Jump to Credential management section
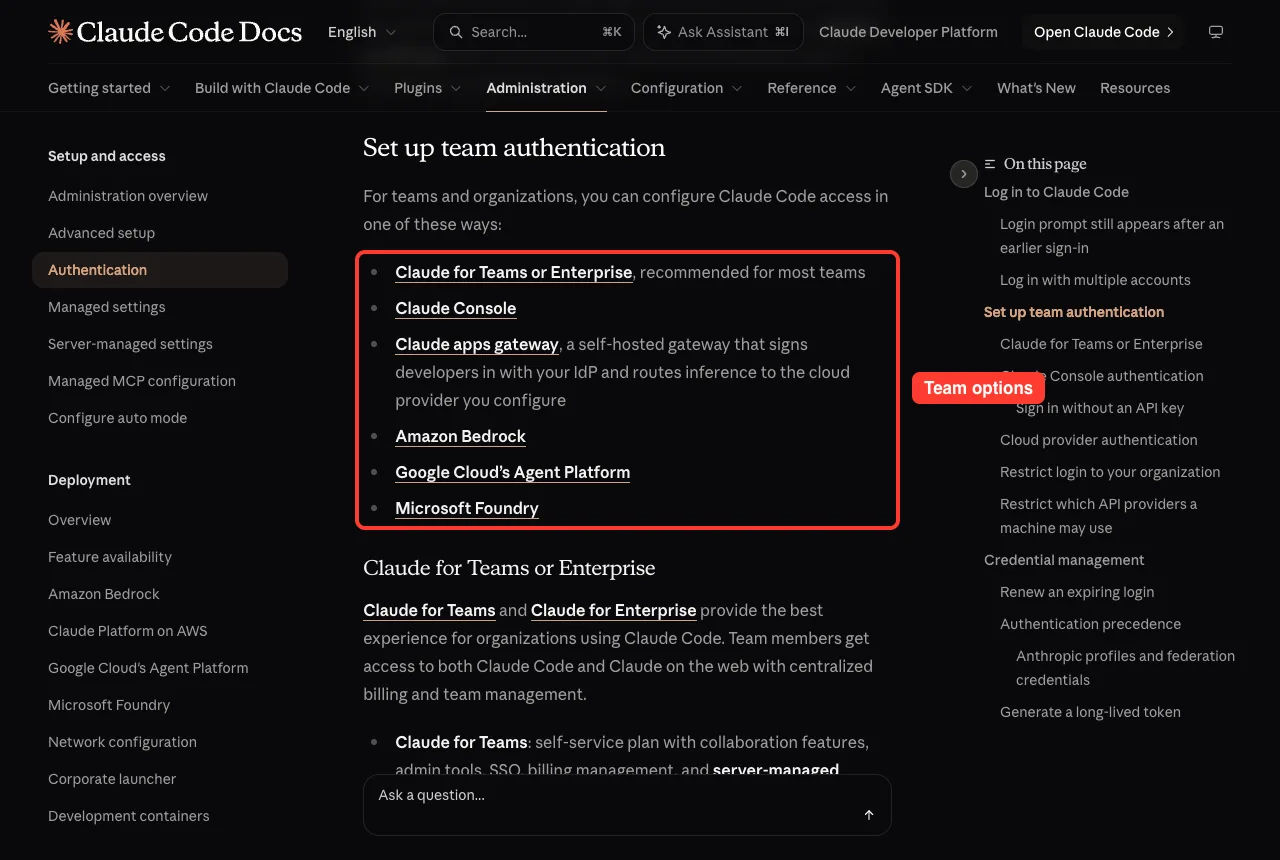This screenshot has height=860, width=1280. (x=1064, y=560)
